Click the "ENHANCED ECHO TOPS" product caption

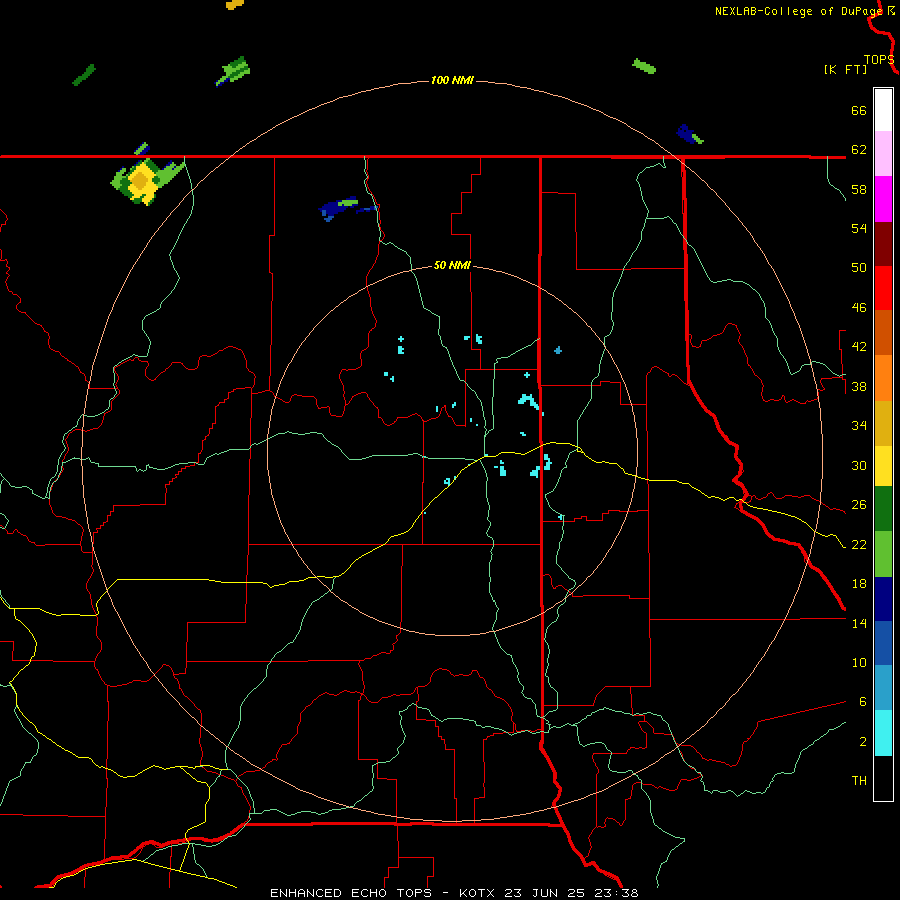[351, 893]
